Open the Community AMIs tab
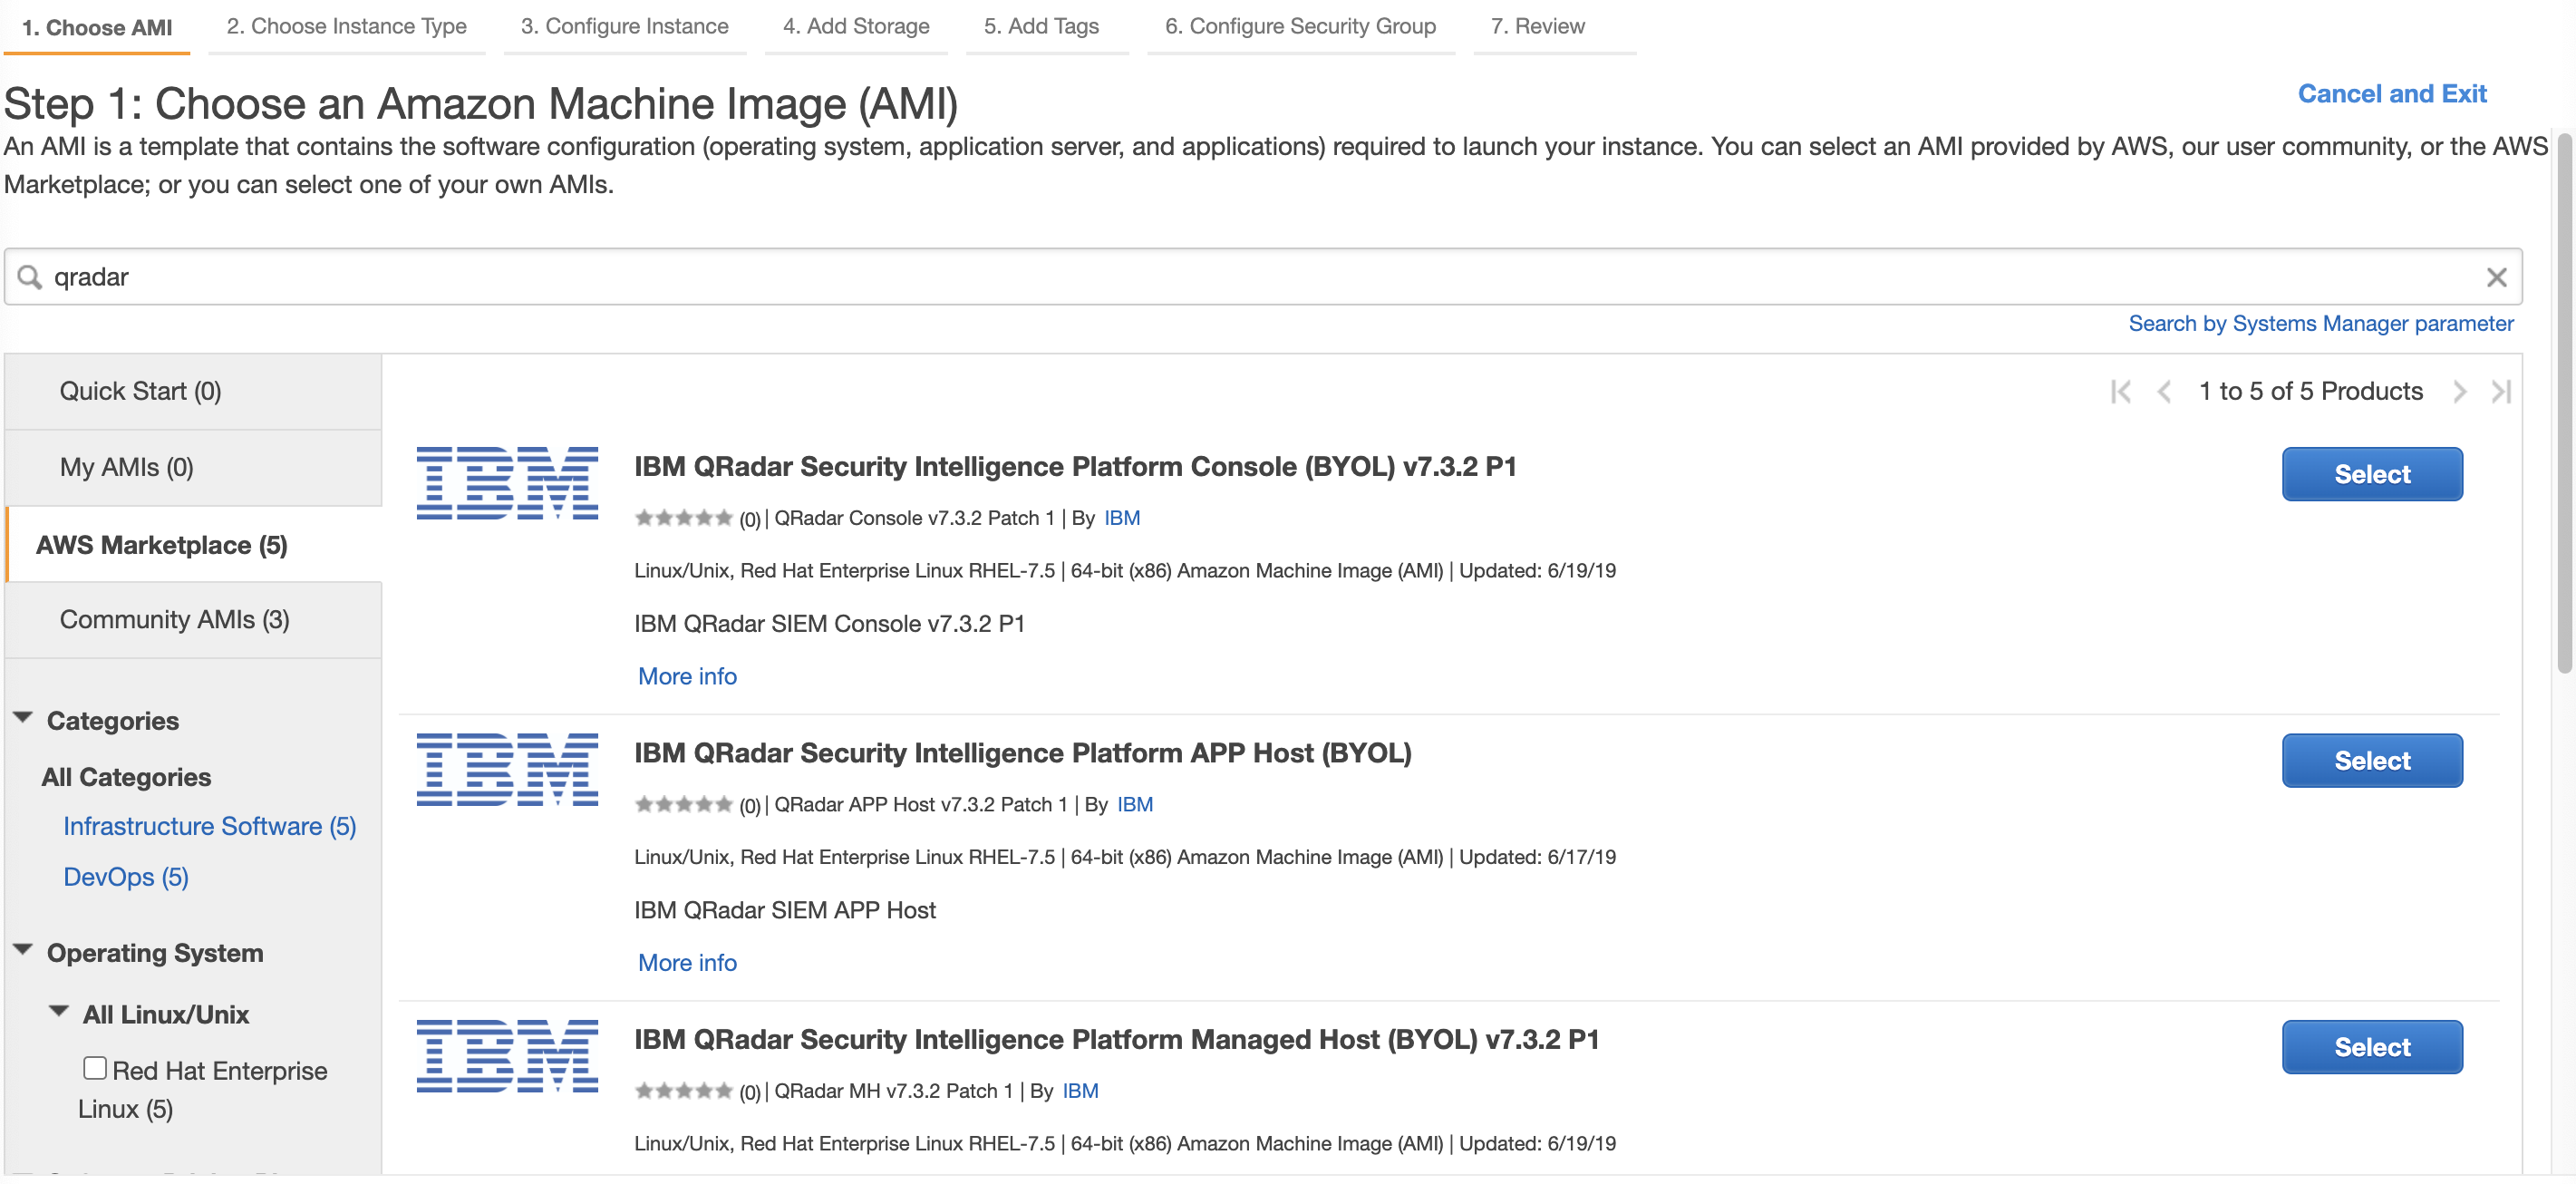This screenshot has height=1184, width=2576. click(x=174, y=620)
